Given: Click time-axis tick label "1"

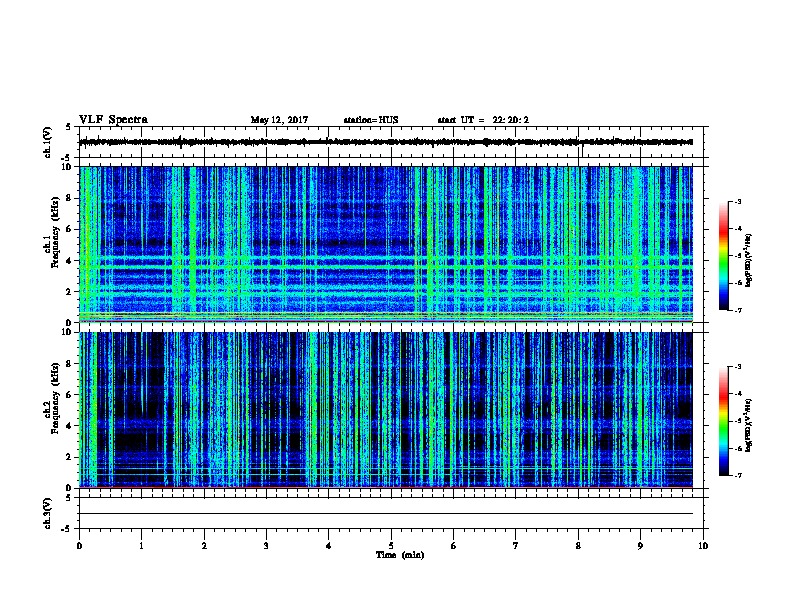Looking at the screenshot, I should click(x=141, y=545).
